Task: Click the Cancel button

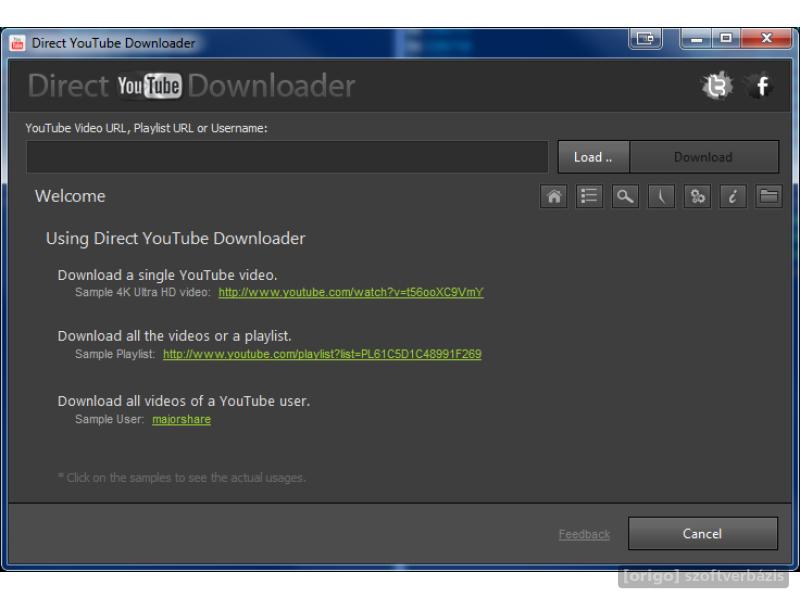Action: [x=703, y=534]
